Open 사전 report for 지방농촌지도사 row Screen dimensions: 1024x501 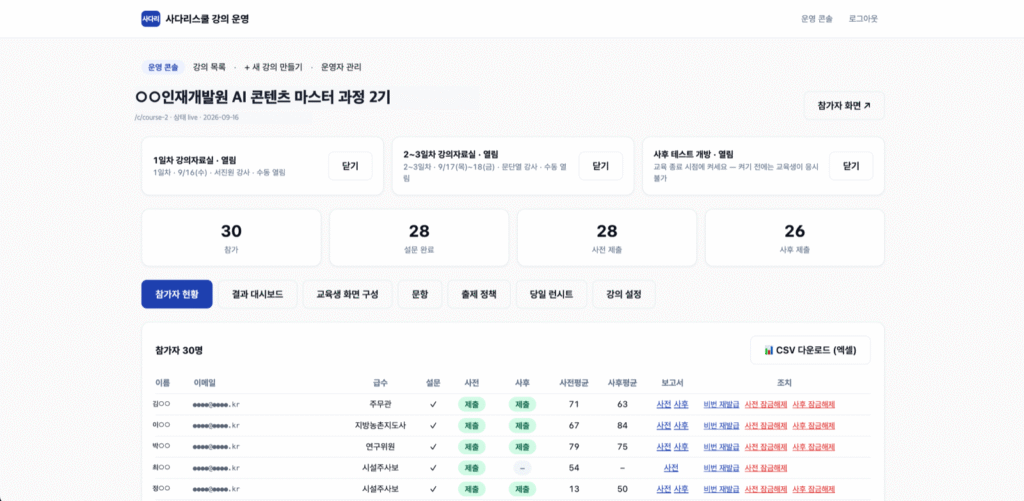point(664,426)
